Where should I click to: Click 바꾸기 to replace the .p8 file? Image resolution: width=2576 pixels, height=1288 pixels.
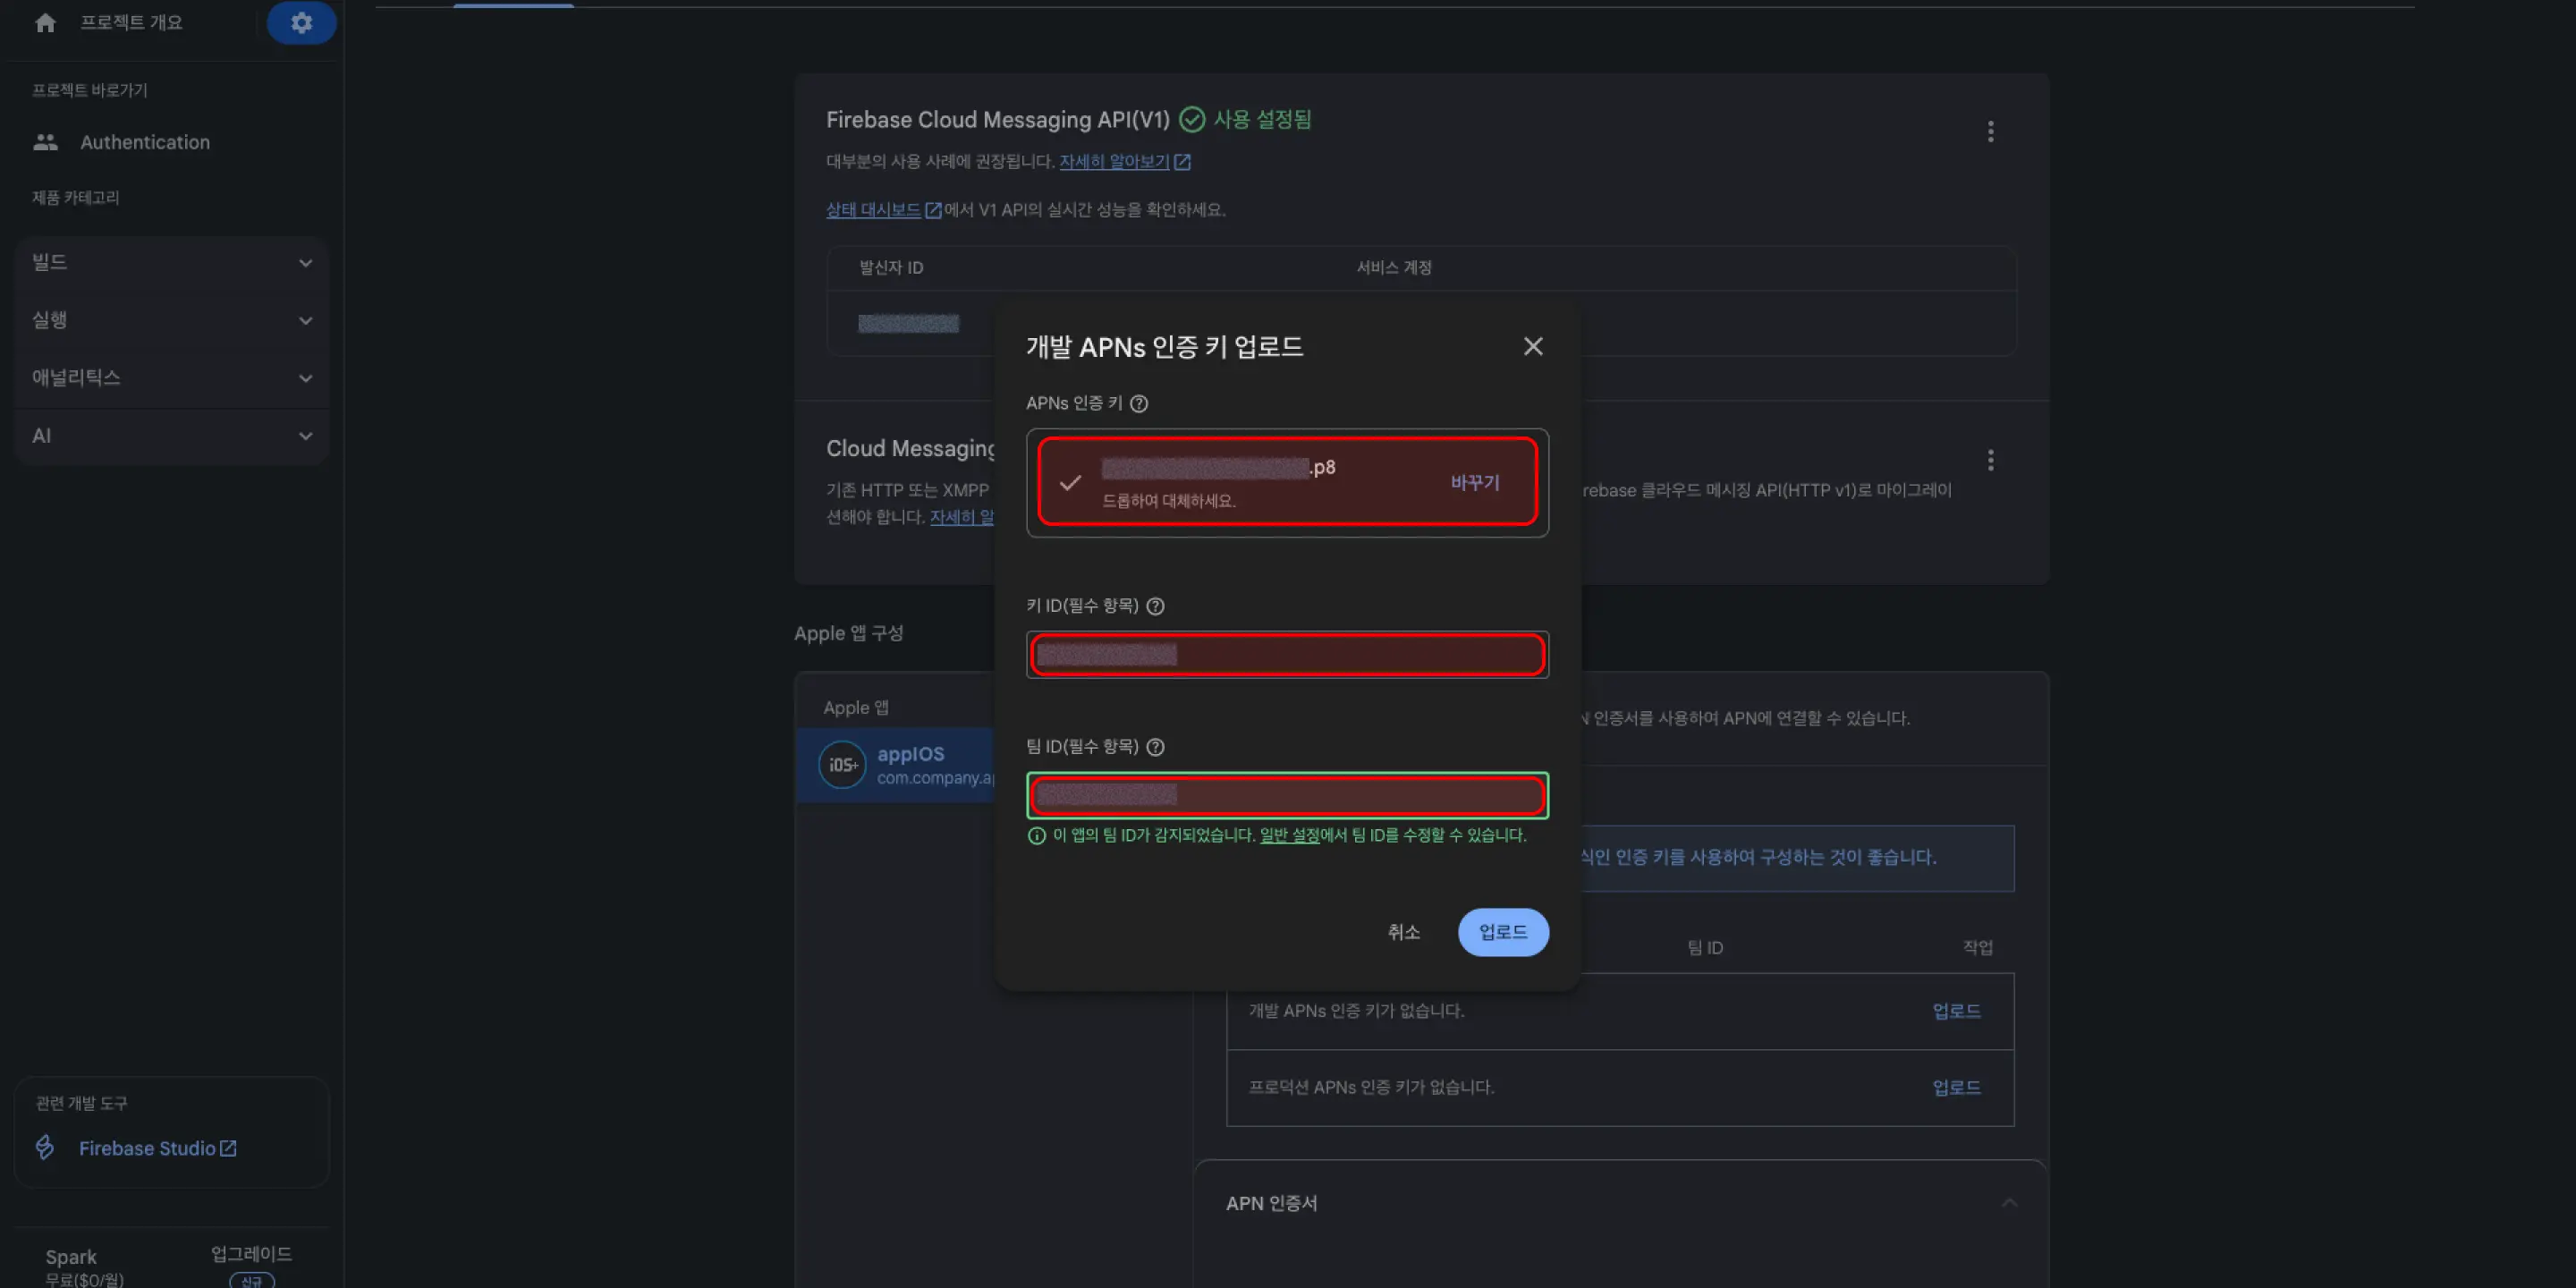point(1475,483)
